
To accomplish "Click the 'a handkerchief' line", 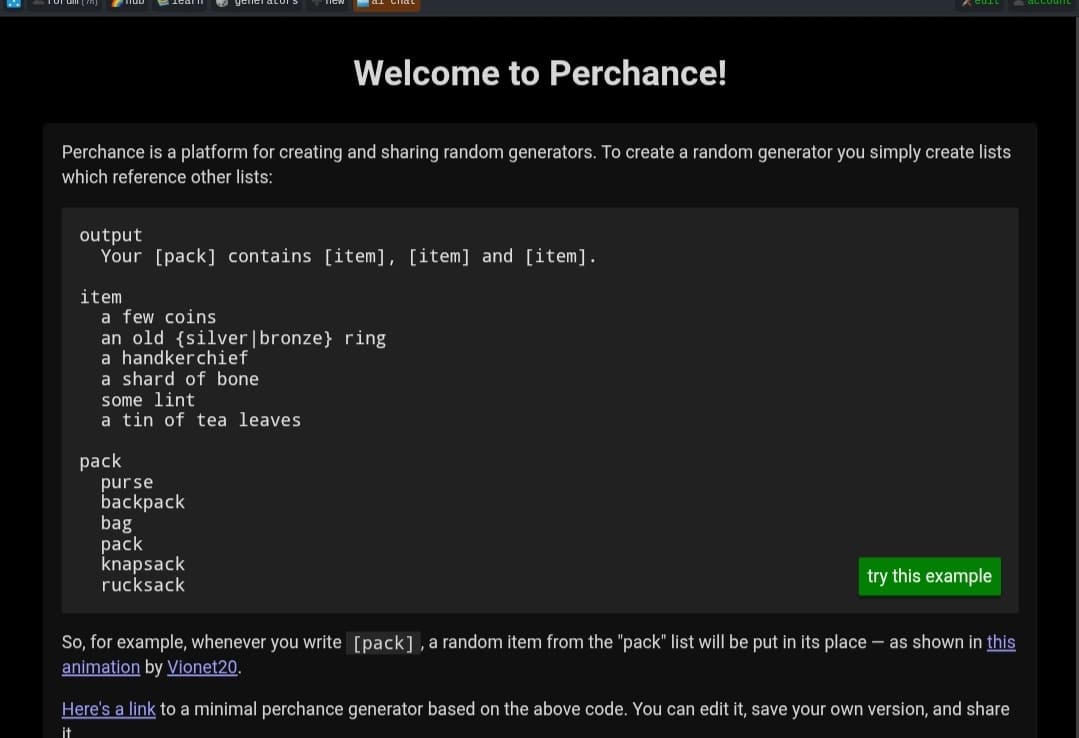I will (x=174, y=358).
